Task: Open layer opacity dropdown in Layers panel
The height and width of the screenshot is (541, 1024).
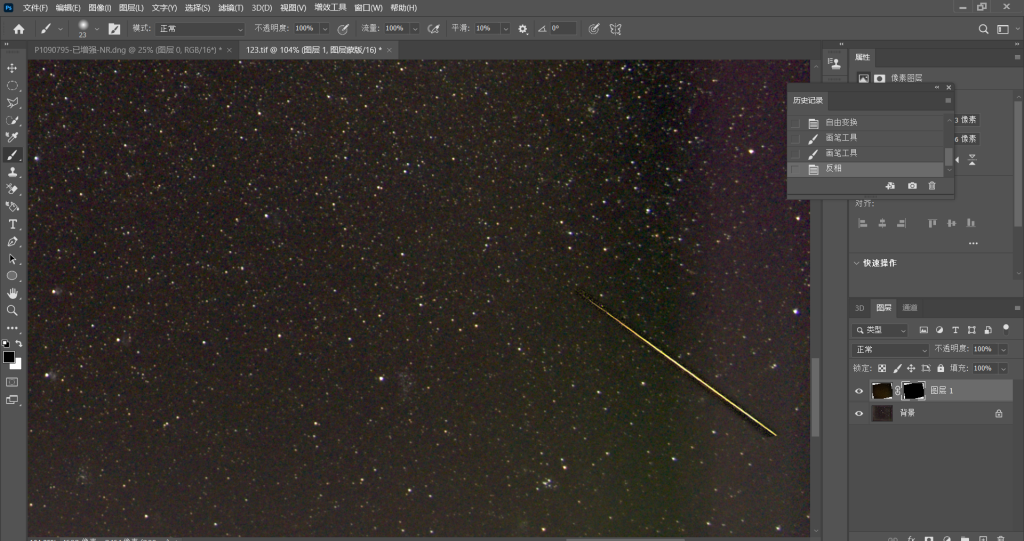Action: [1003, 349]
